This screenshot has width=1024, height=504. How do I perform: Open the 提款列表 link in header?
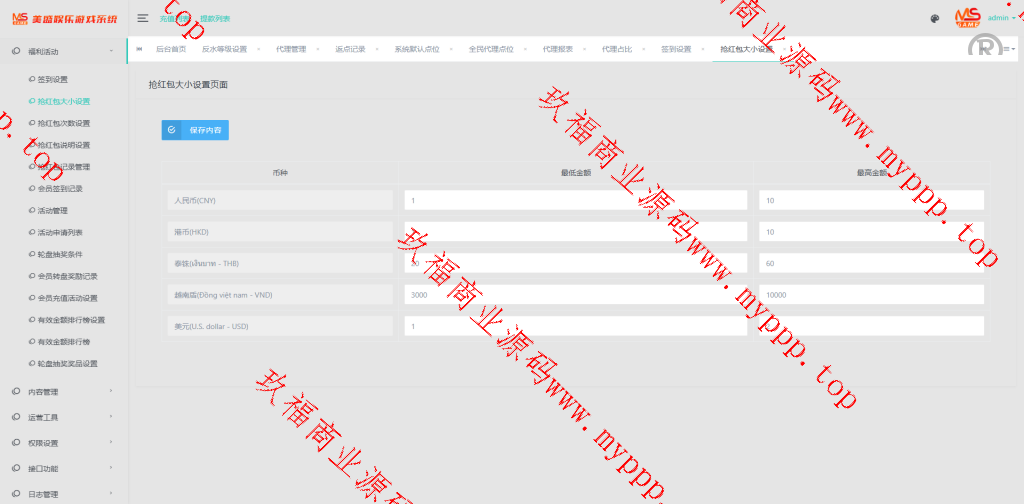[214, 19]
